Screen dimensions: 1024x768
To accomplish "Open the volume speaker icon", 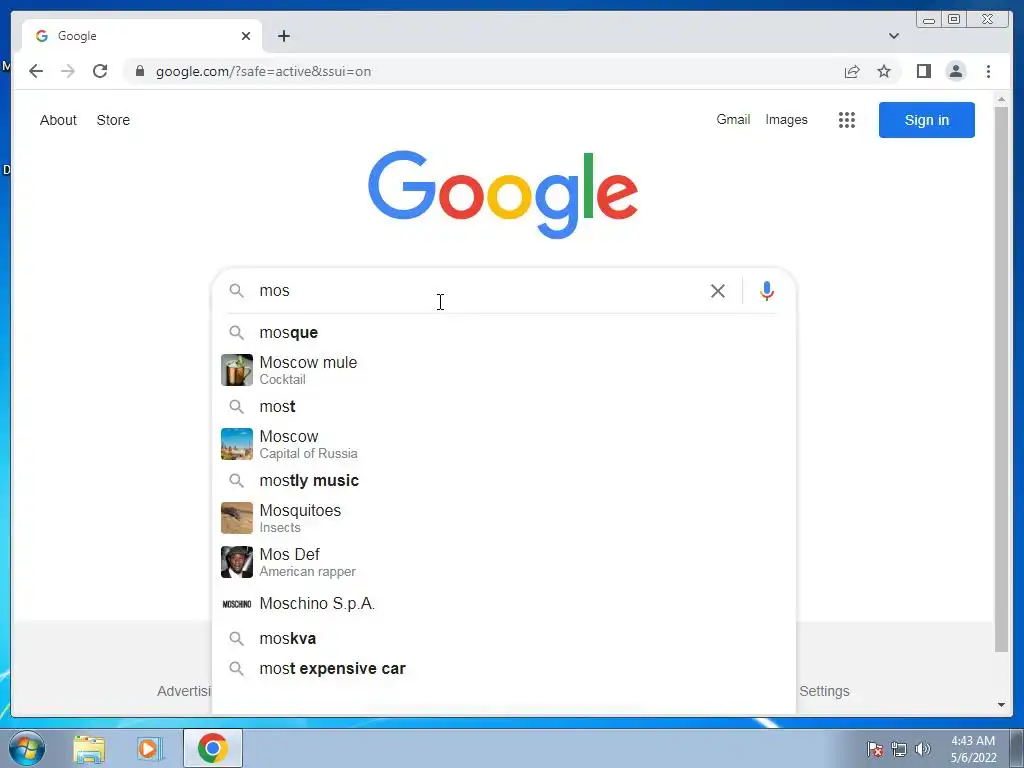I will 922,749.
